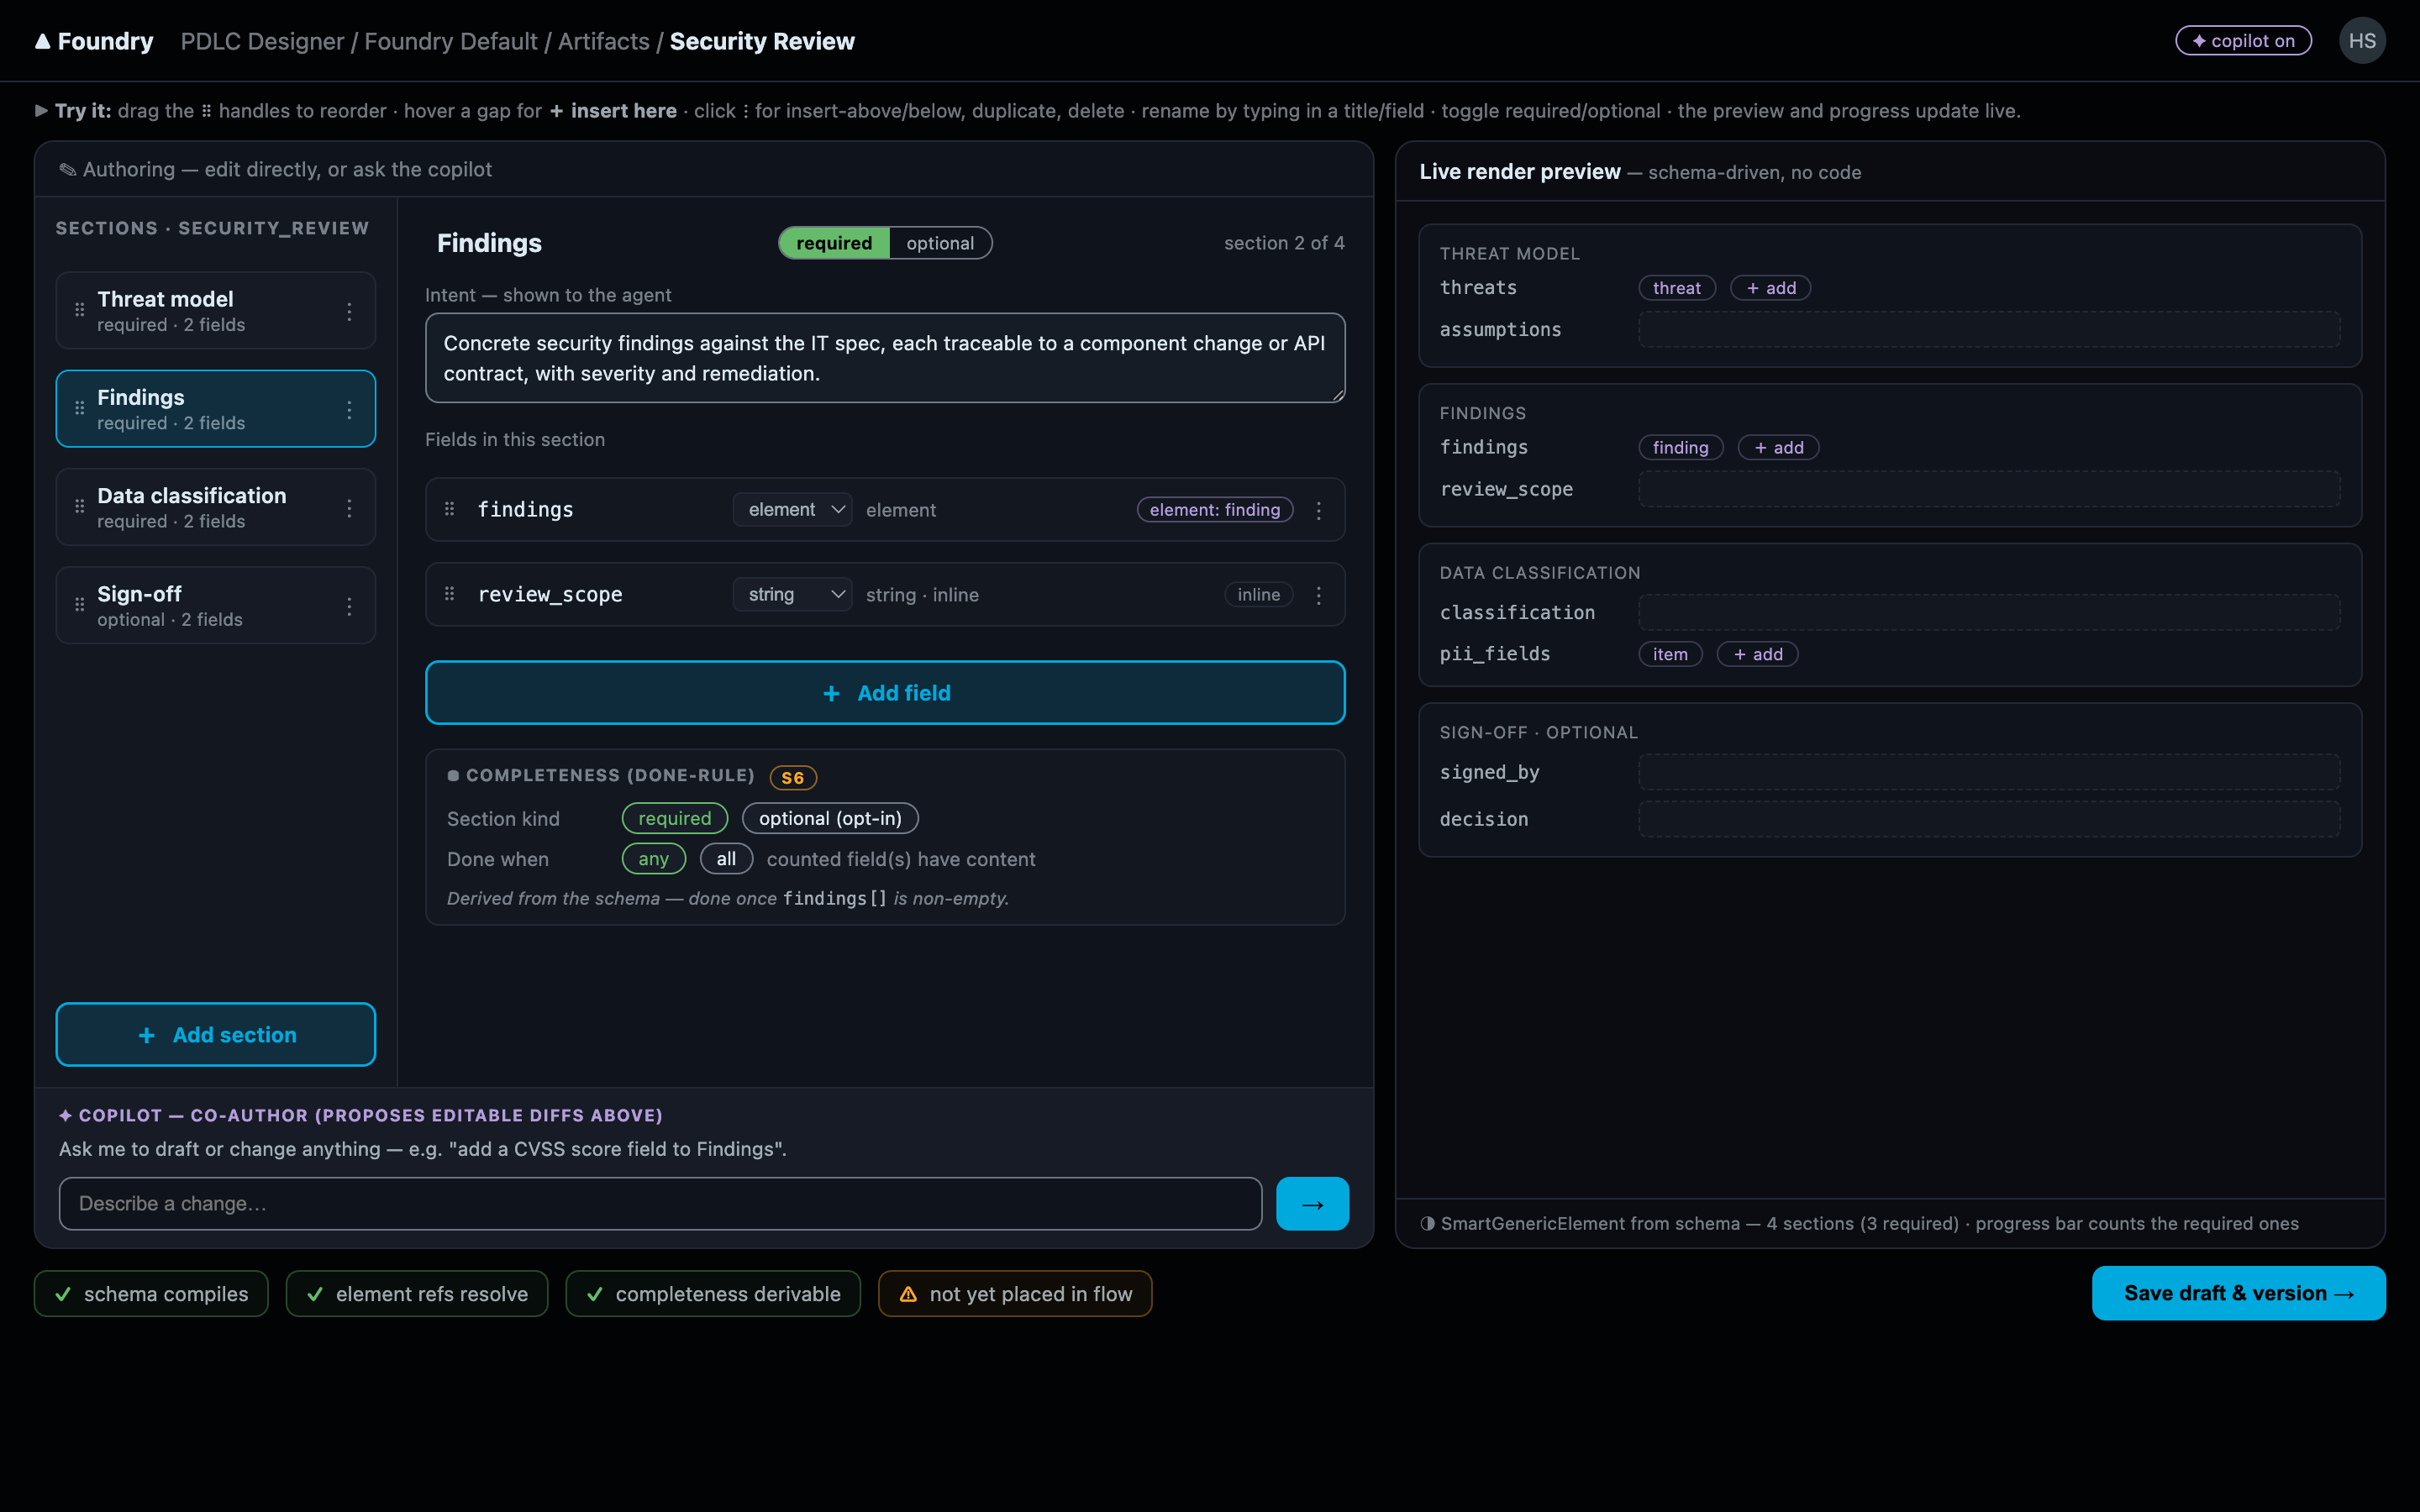
Task: Click the Describe a change input
Action: 660,1204
